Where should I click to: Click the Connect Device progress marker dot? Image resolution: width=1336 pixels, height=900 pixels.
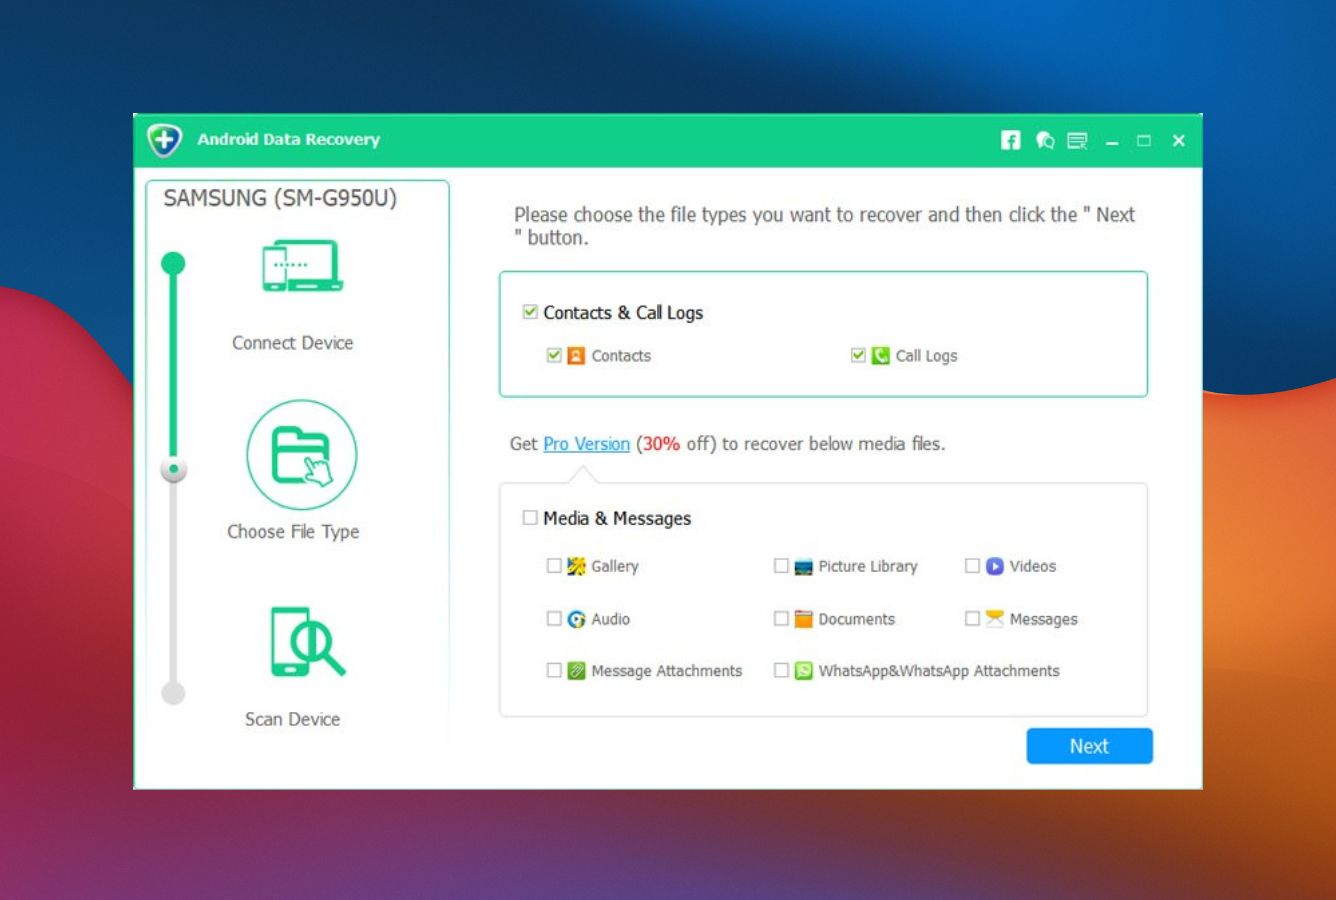click(x=173, y=263)
